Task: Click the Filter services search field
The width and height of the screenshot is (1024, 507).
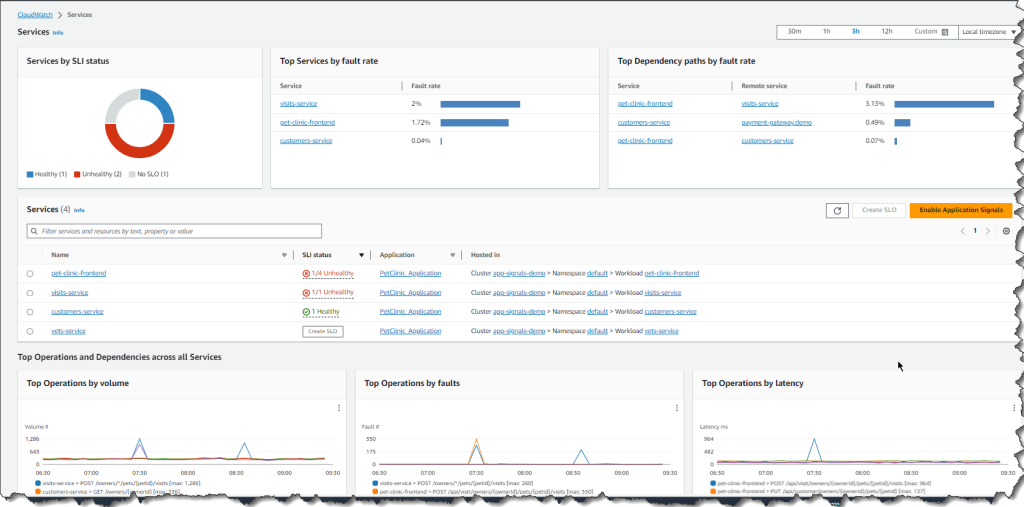Action: click(x=174, y=231)
